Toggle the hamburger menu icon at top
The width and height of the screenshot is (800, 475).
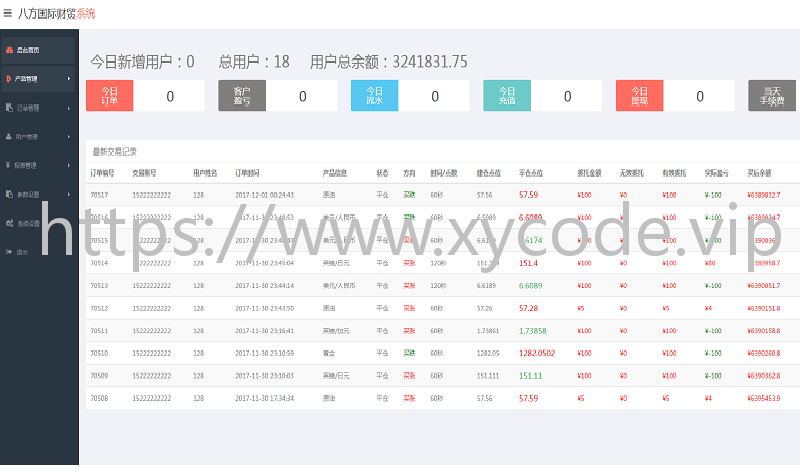[x=8, y=13]
